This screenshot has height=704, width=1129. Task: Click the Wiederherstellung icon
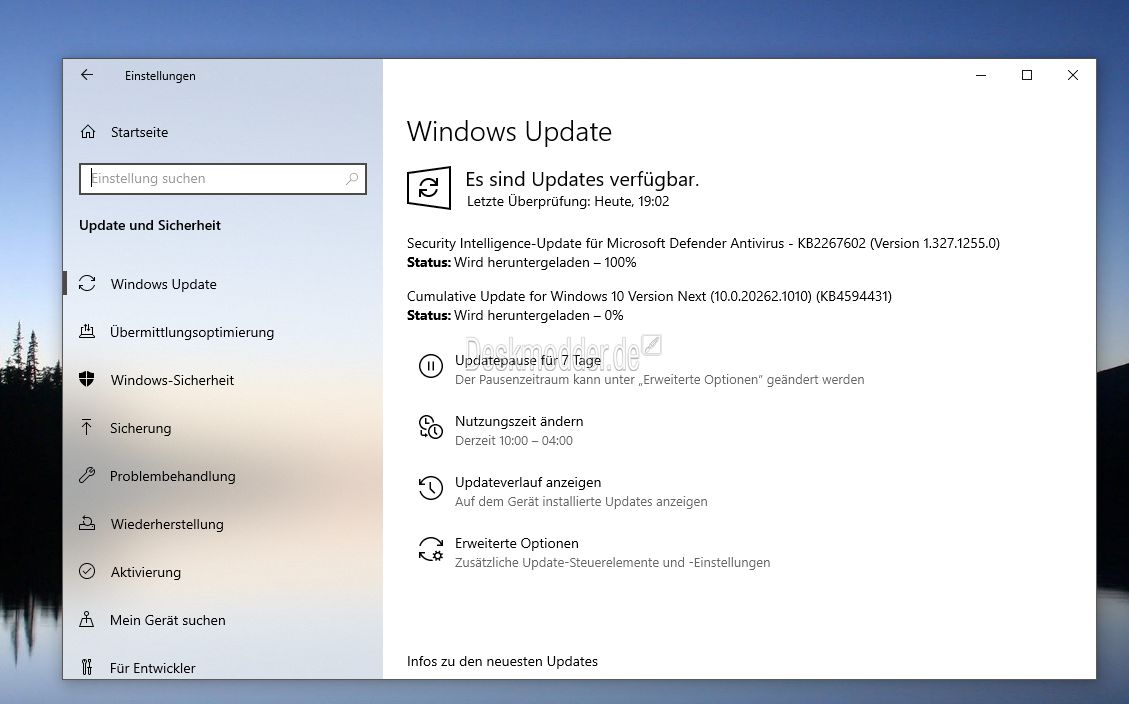click(87, 523)
